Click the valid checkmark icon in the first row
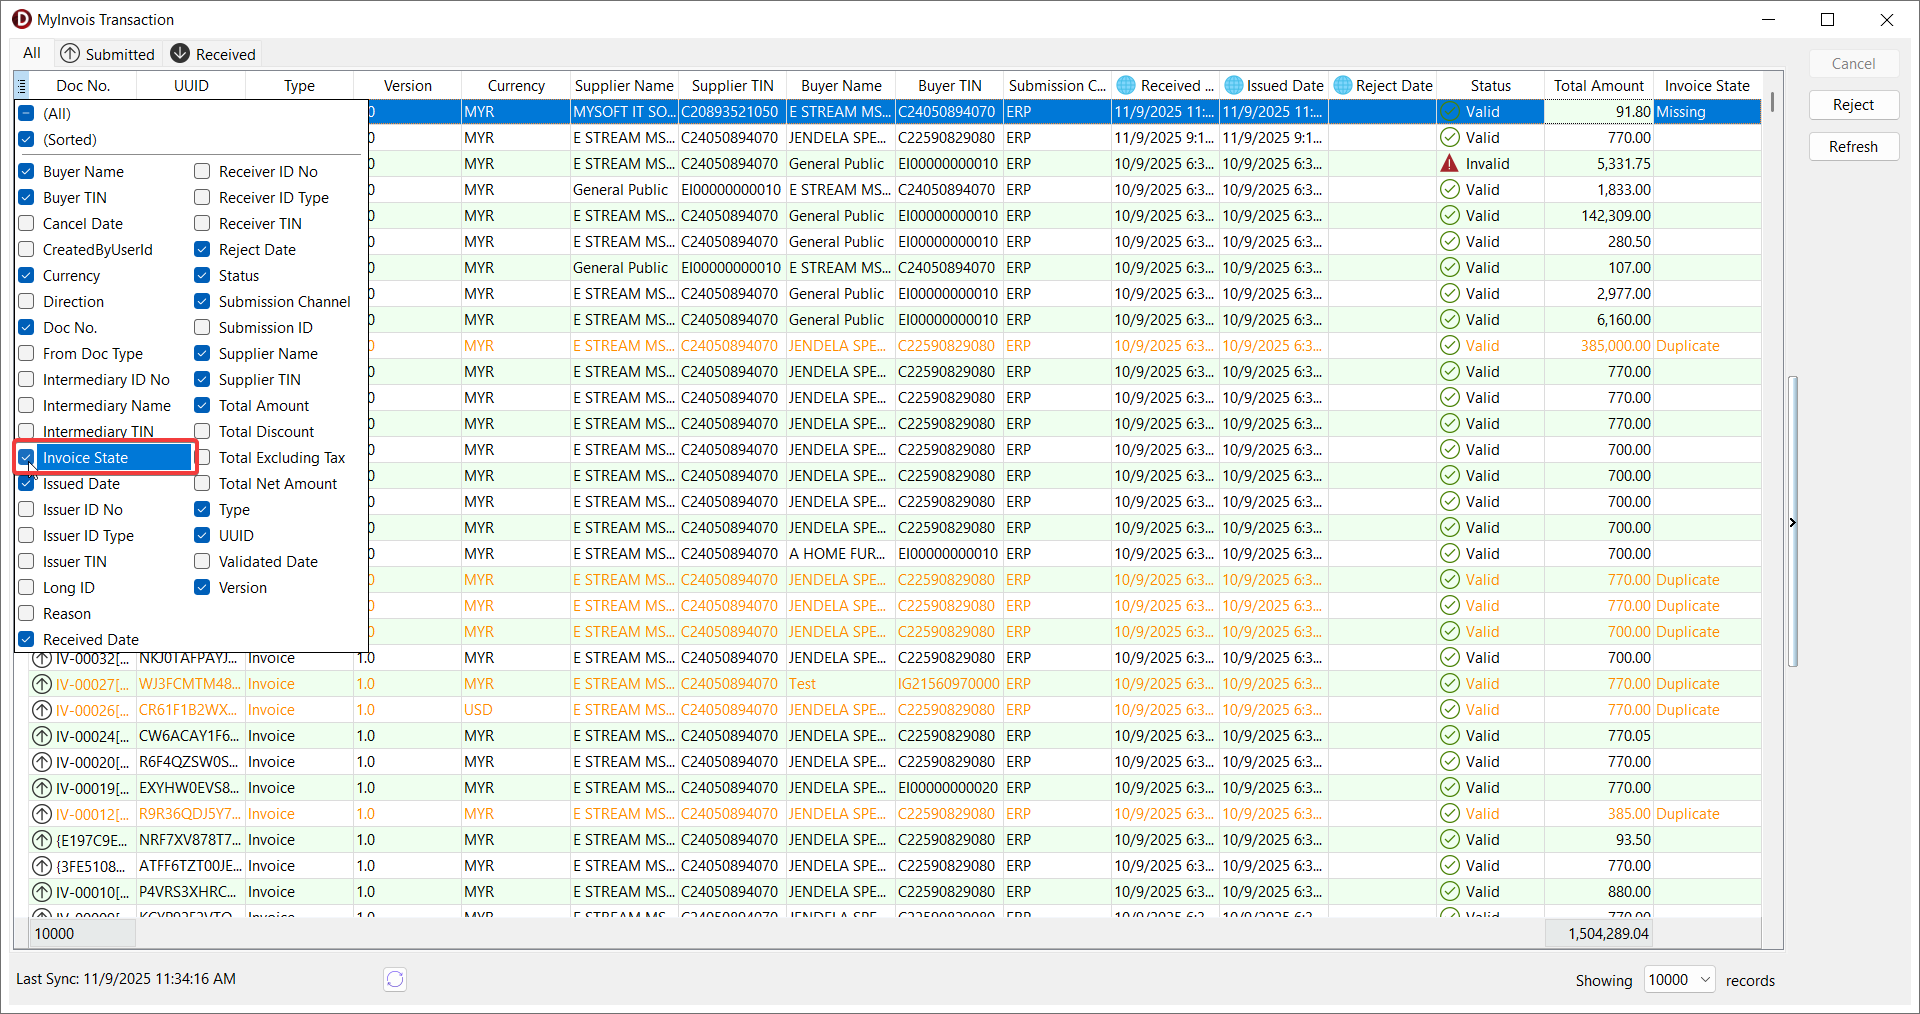The height and width of the screenshot is (1014, 1920). pyautogui.click(x=1449, y=112)
